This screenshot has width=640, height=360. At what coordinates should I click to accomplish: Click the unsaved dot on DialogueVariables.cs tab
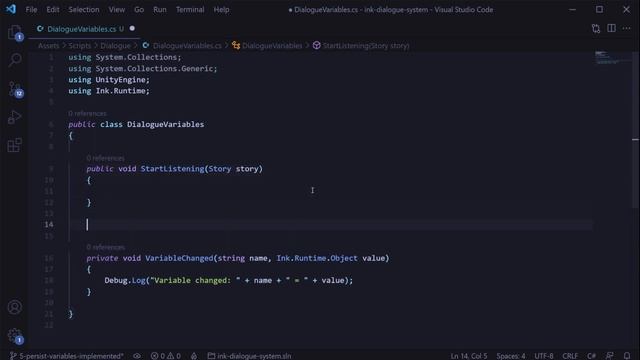click(132, 29)
